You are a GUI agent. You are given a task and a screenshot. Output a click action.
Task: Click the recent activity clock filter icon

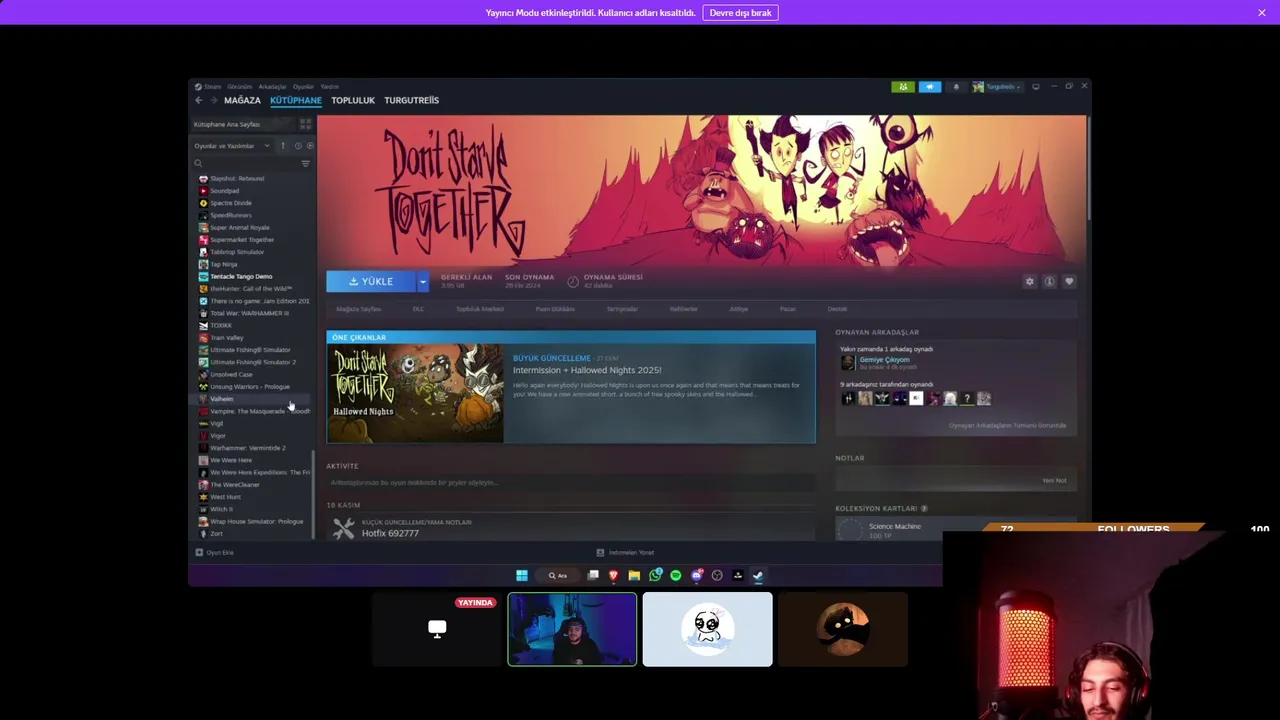pyautogui.click(x=297, y=146)
